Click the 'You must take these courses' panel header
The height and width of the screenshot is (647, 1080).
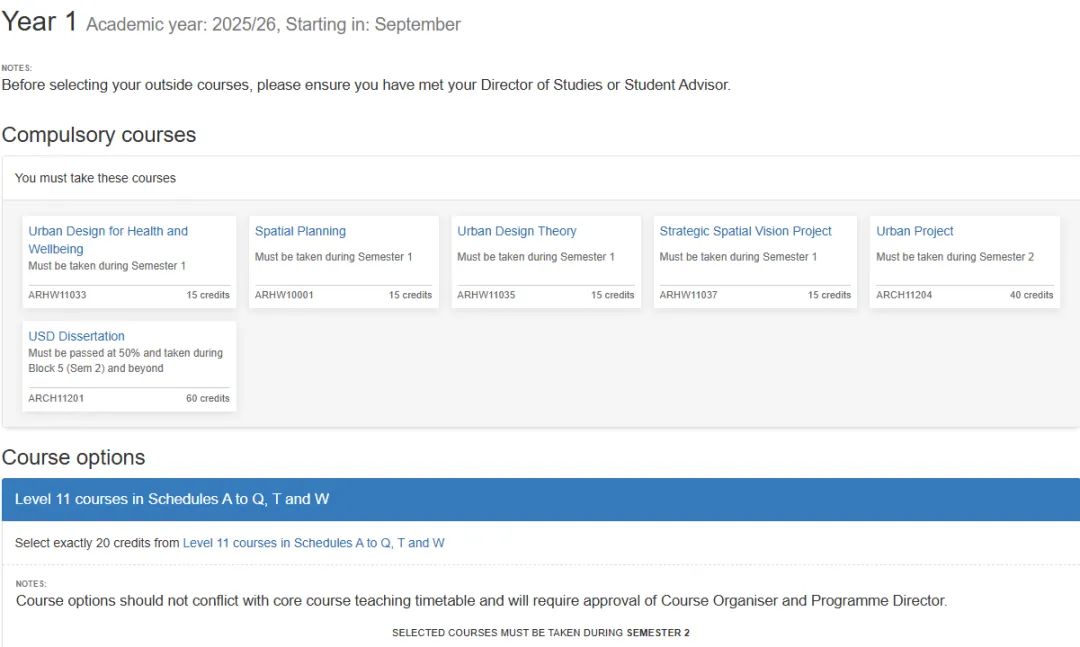pos(95,178)
